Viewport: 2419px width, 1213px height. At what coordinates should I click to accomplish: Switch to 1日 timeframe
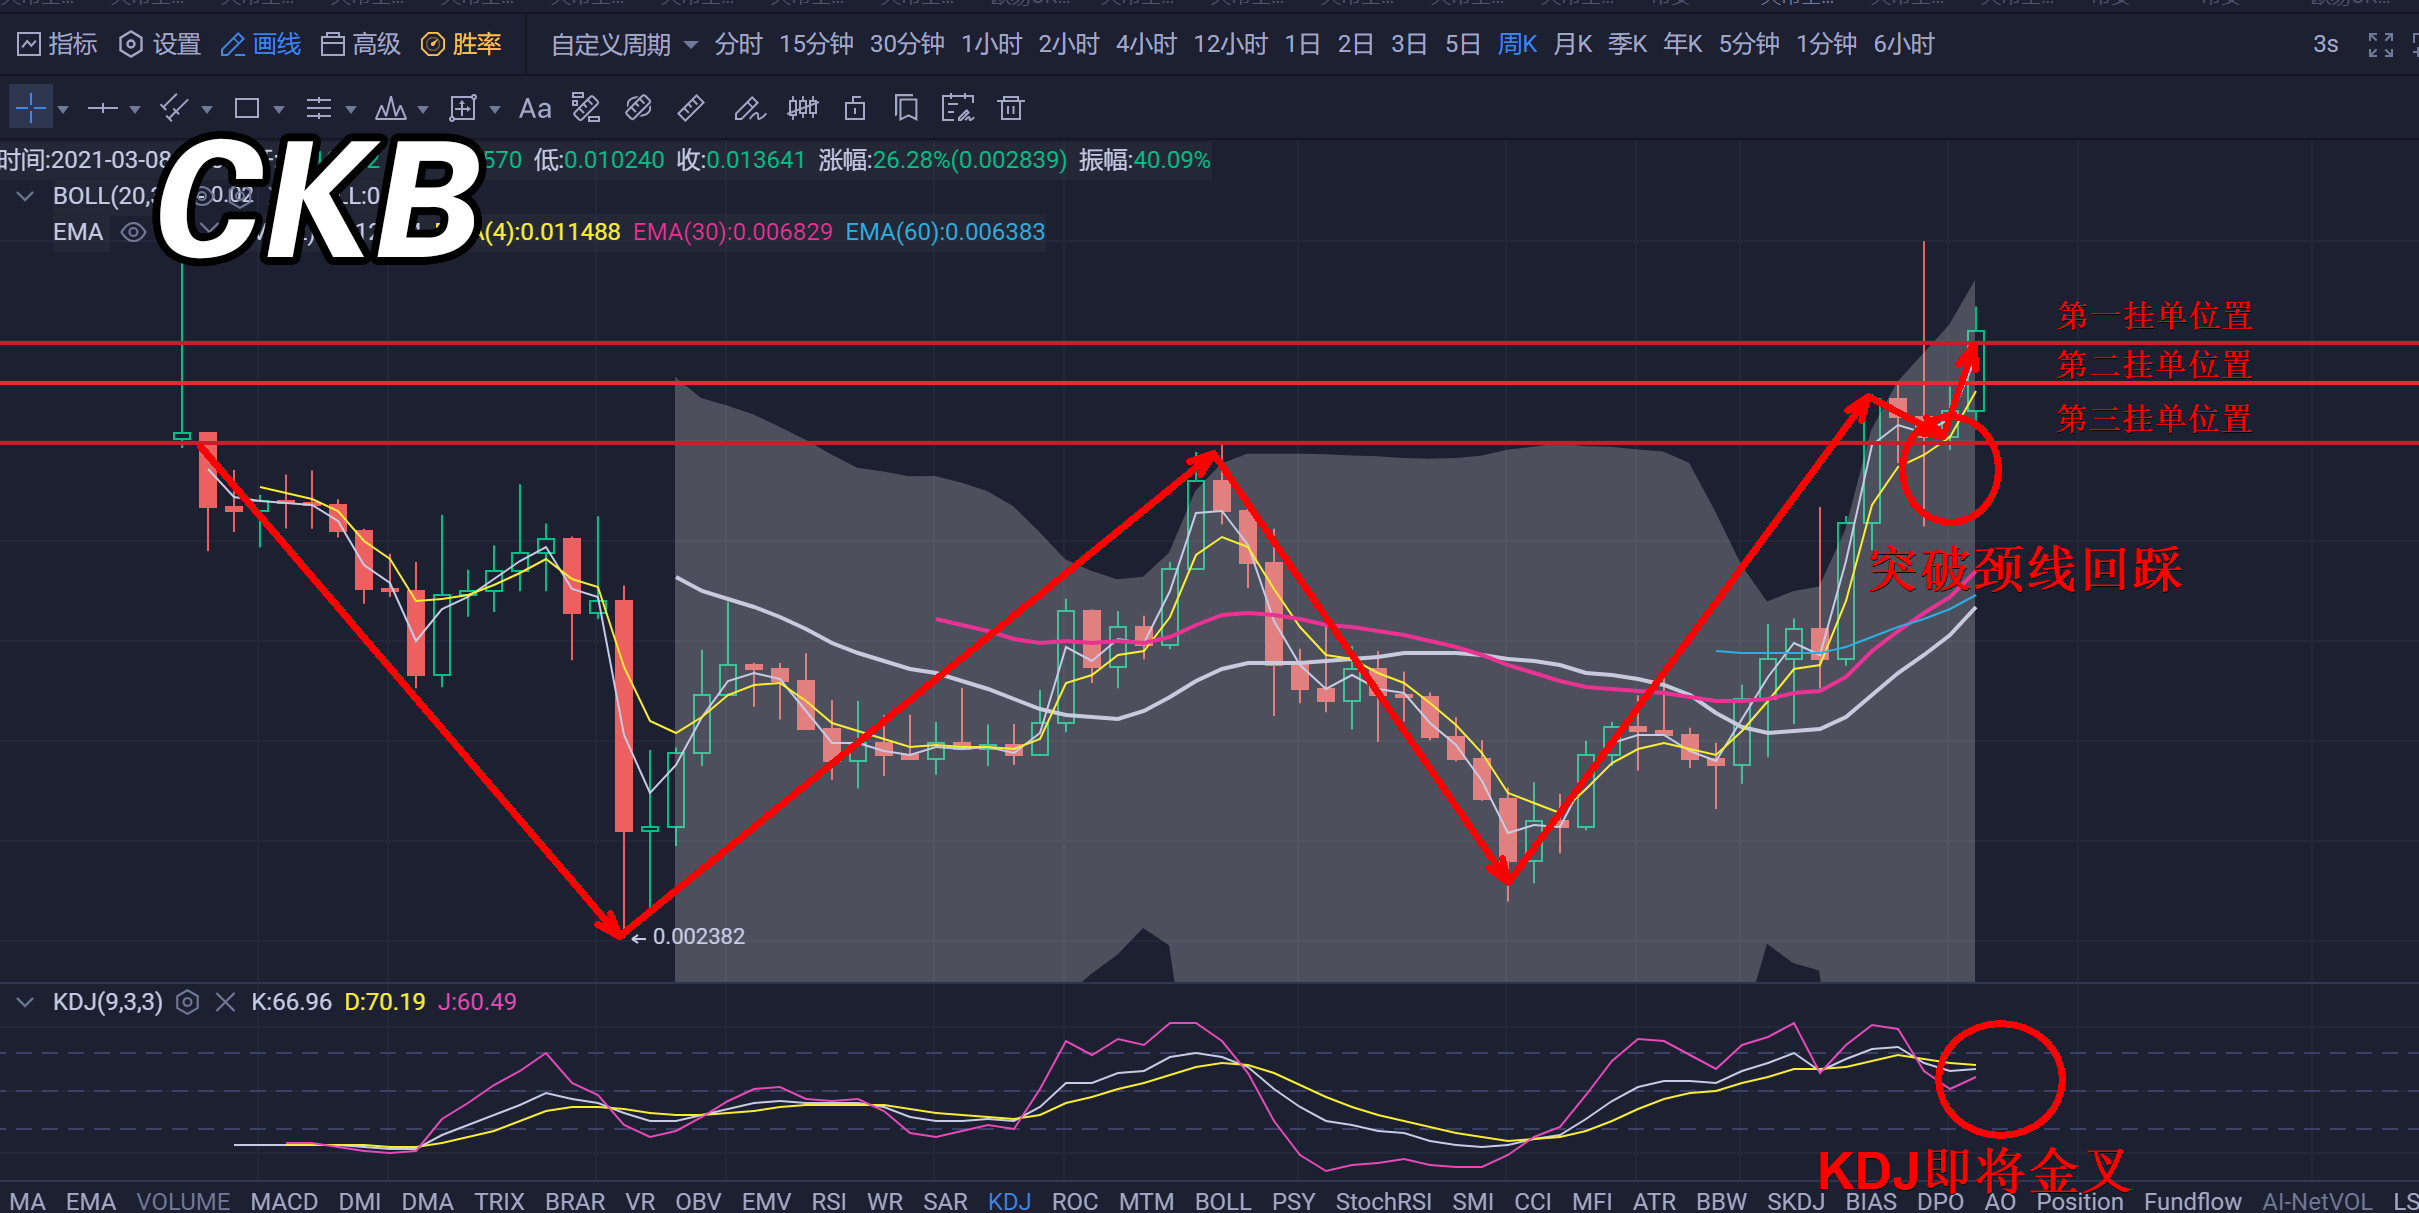click(x=1302, y=44)
